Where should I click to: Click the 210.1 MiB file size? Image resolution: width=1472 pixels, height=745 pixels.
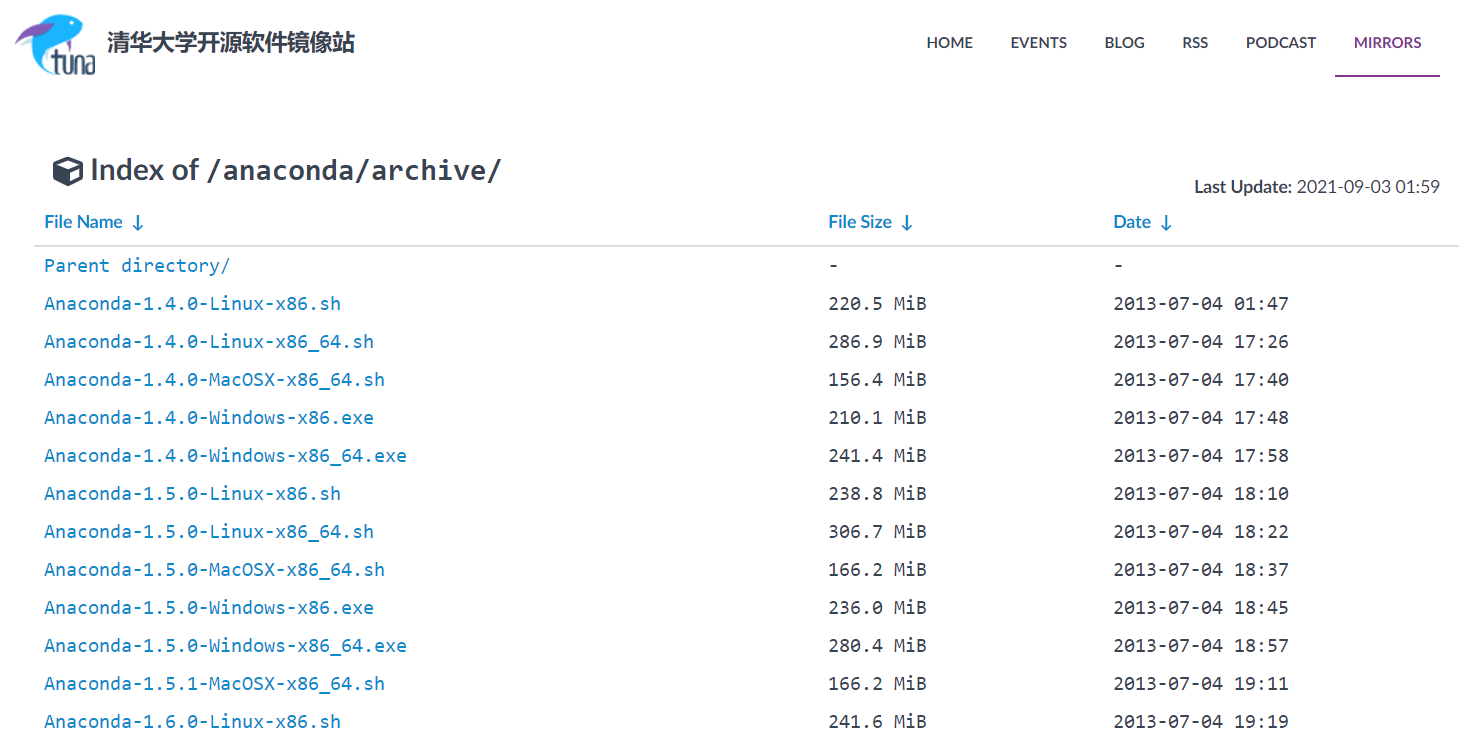[877, 417]
